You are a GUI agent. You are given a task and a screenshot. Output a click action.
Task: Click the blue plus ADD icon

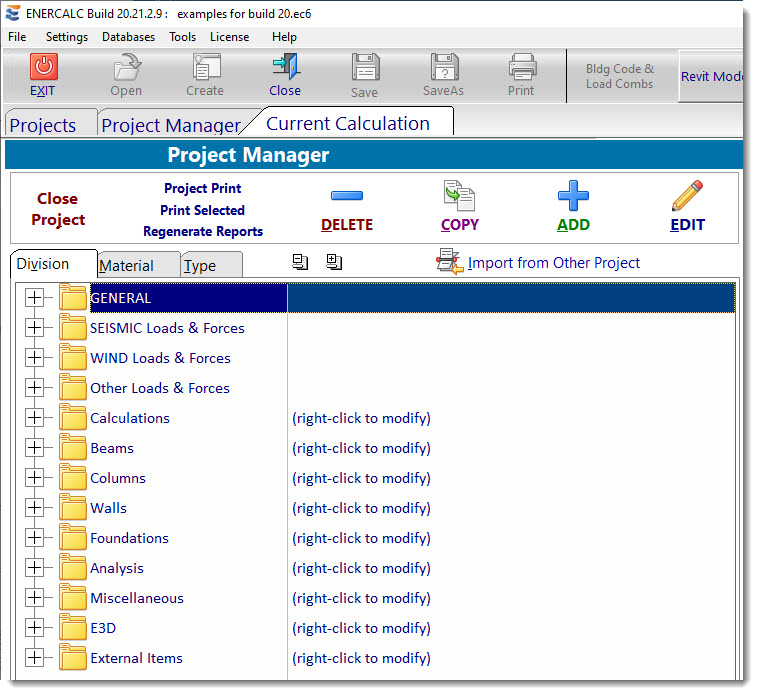coord(573,196)
